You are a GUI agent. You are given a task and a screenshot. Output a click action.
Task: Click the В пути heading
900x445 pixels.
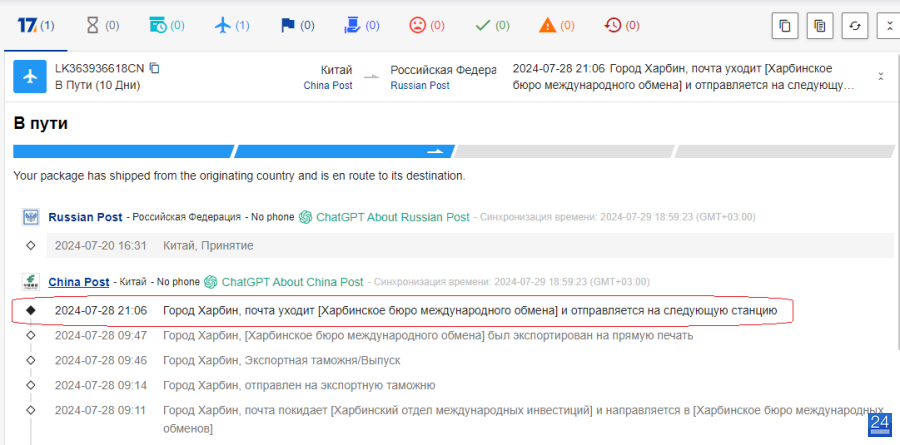coord(41,123)
